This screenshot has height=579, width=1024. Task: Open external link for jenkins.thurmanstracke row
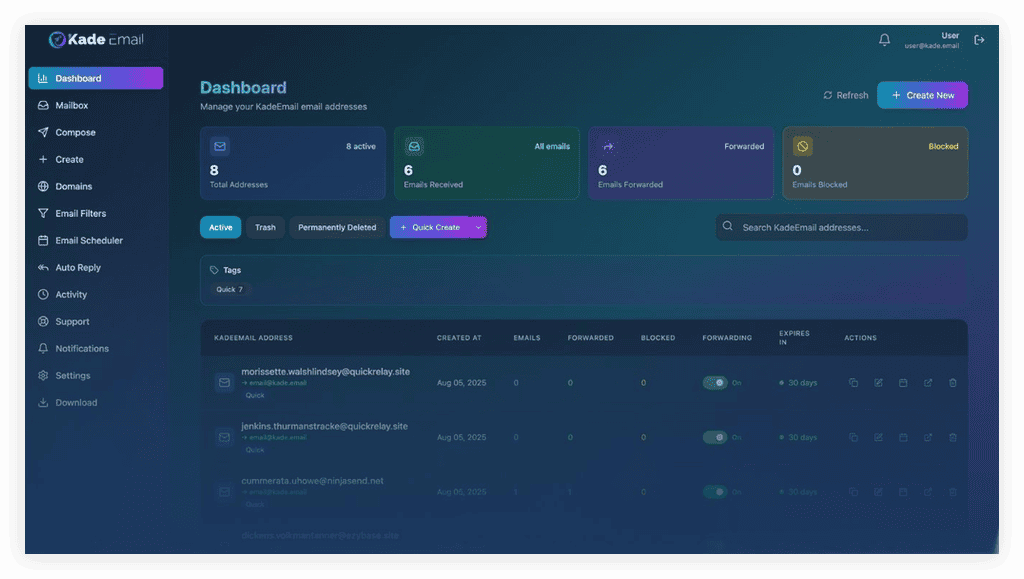click(x=928, y=437)
